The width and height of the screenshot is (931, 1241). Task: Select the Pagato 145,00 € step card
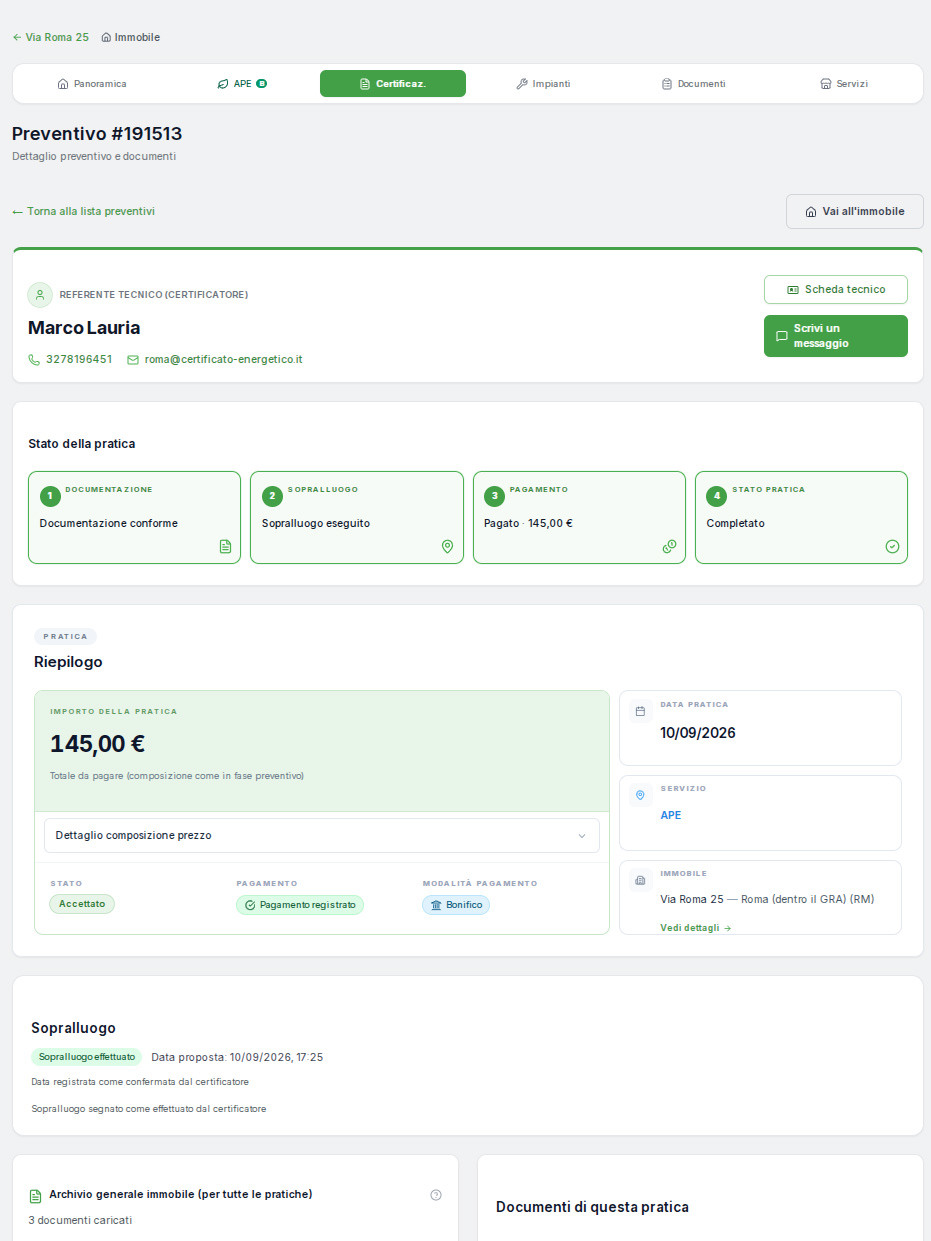(x=579, y=518)
